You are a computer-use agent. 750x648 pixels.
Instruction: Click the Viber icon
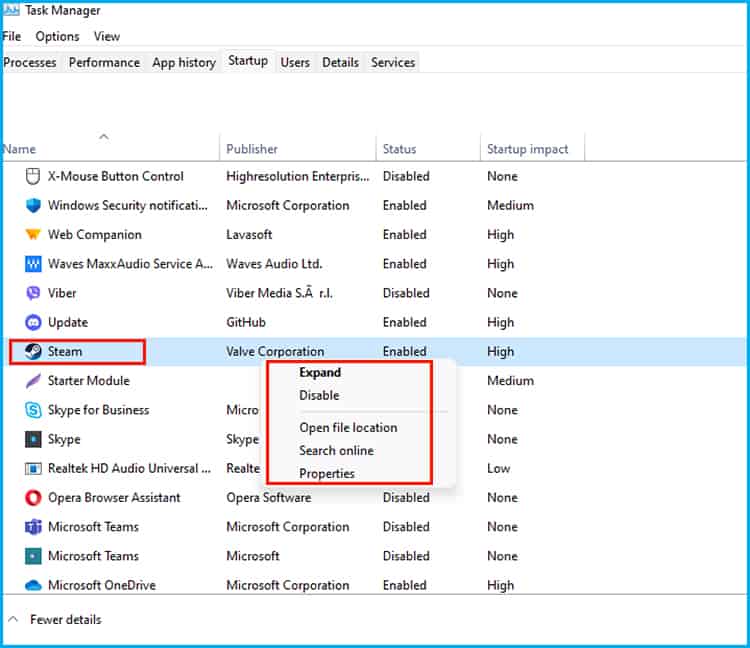click(33, 293)
